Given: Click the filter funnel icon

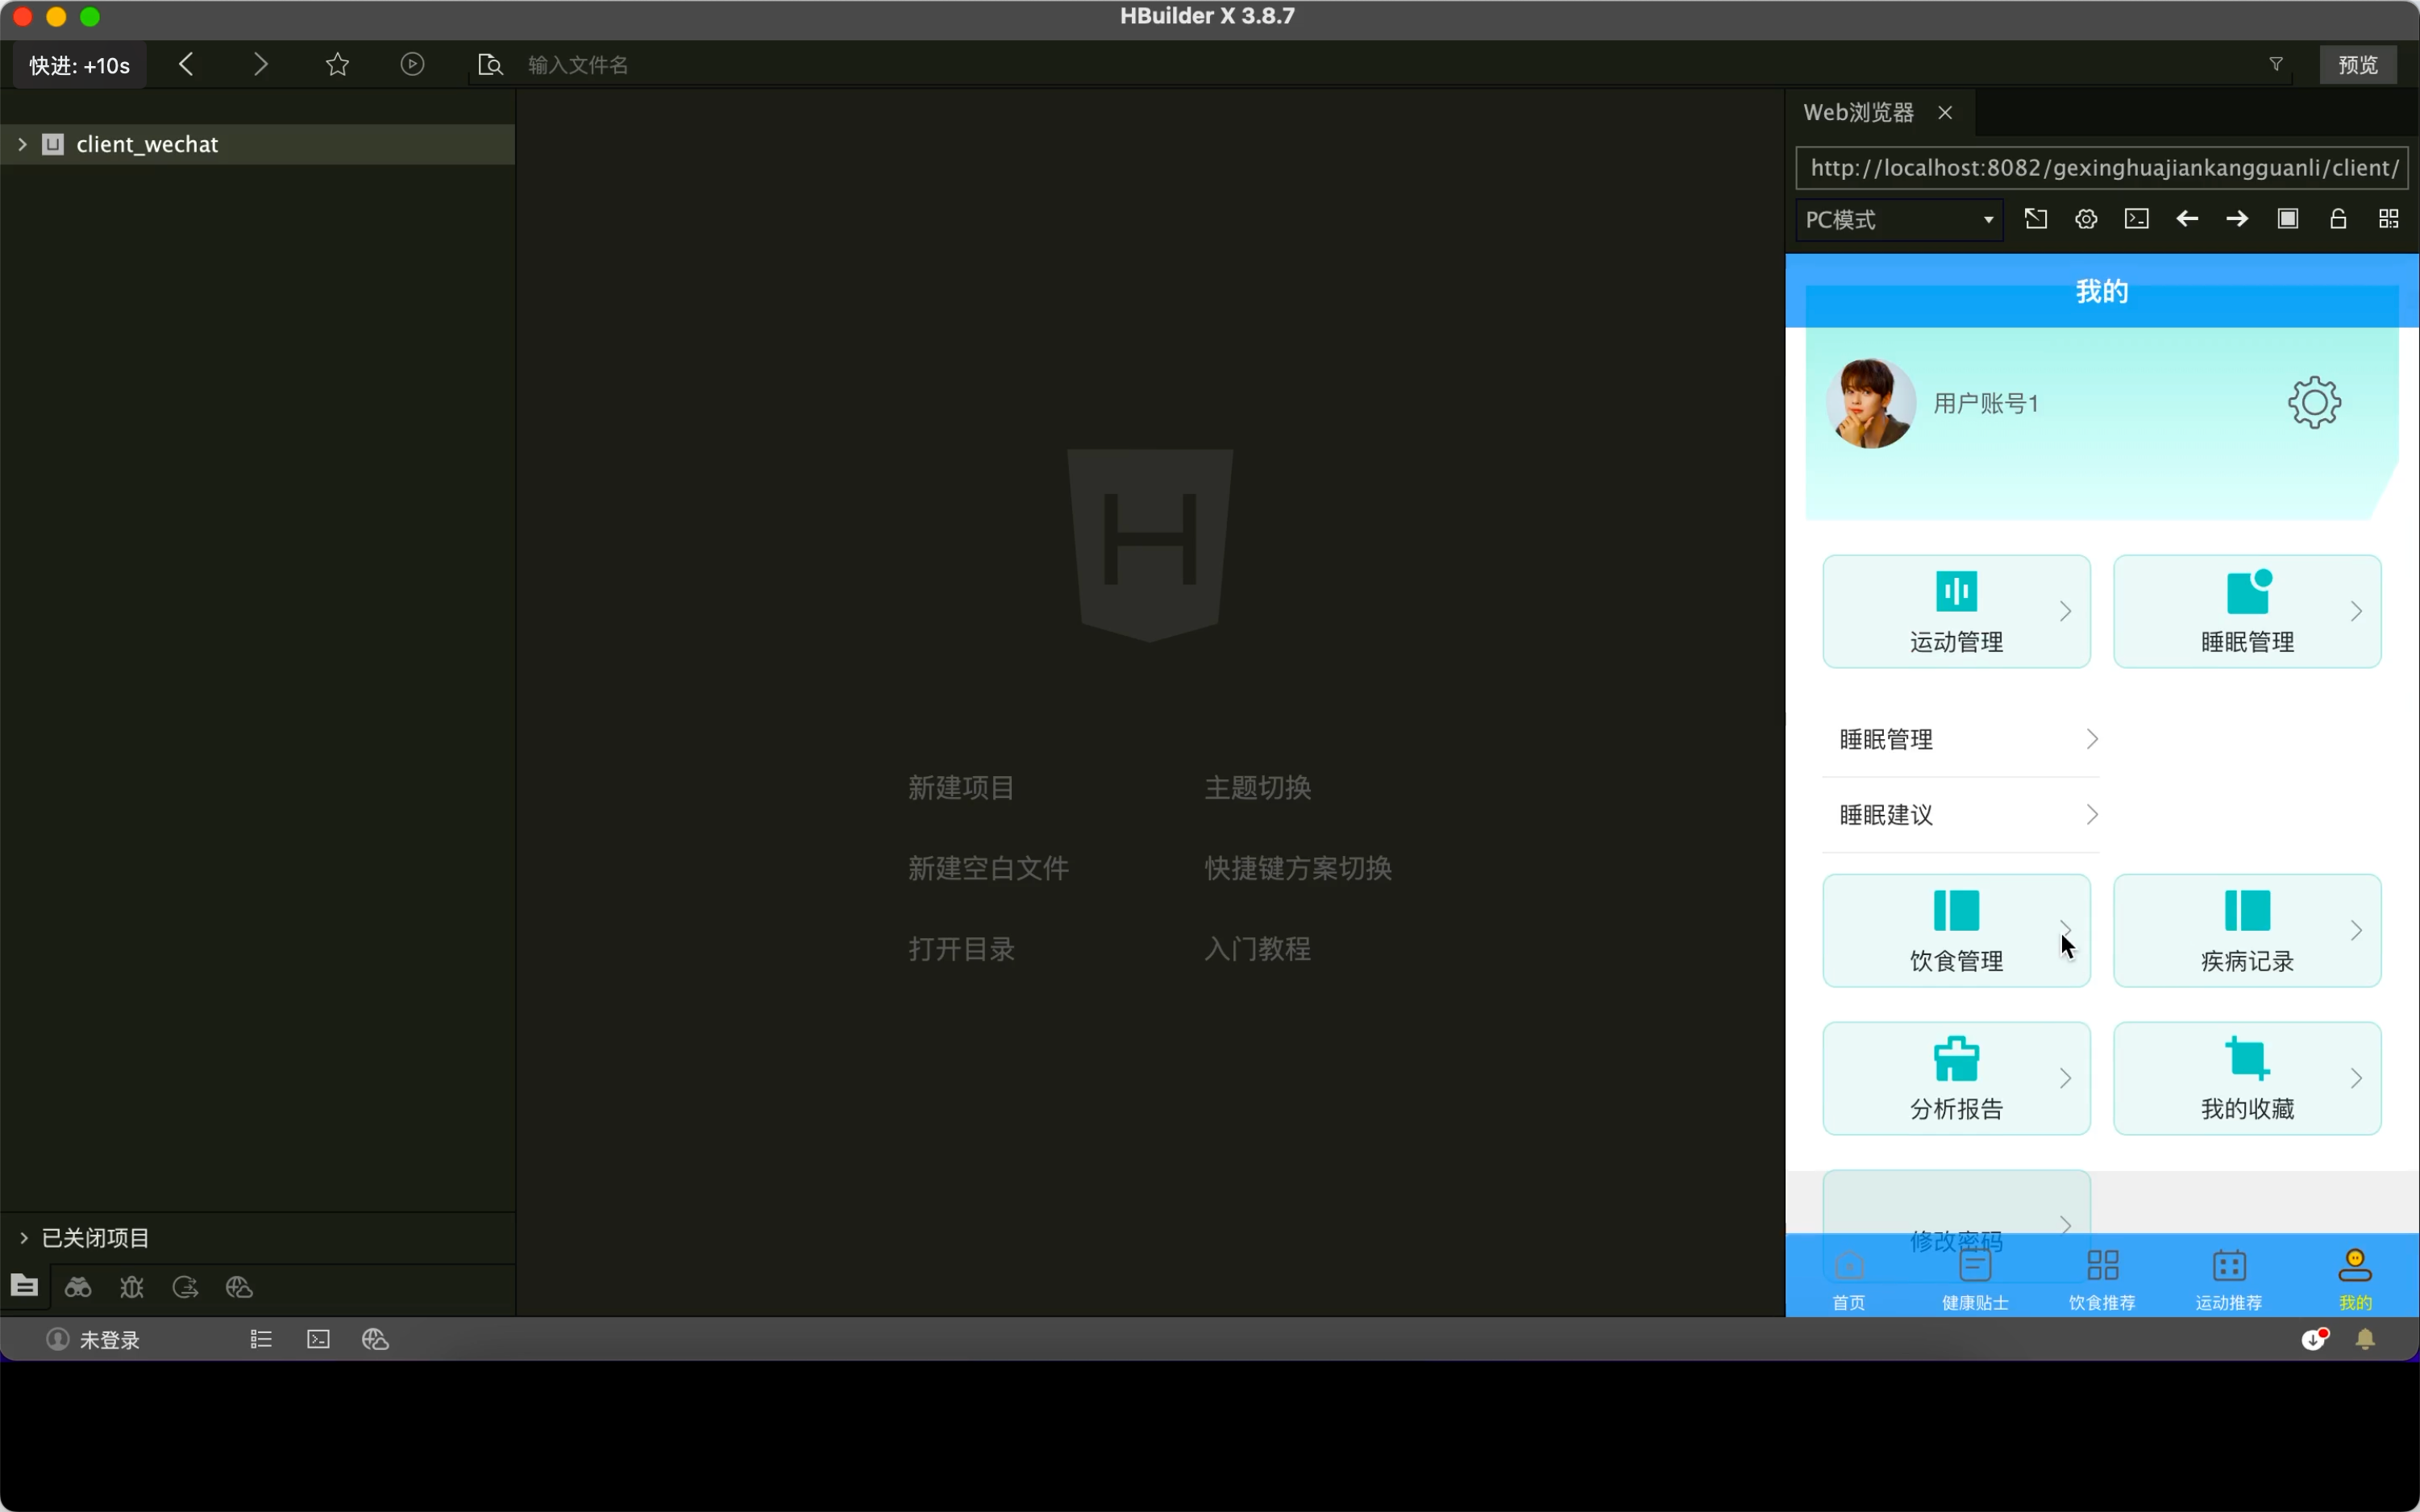Looking at the screenshot, I should (x=2276, y=65).
